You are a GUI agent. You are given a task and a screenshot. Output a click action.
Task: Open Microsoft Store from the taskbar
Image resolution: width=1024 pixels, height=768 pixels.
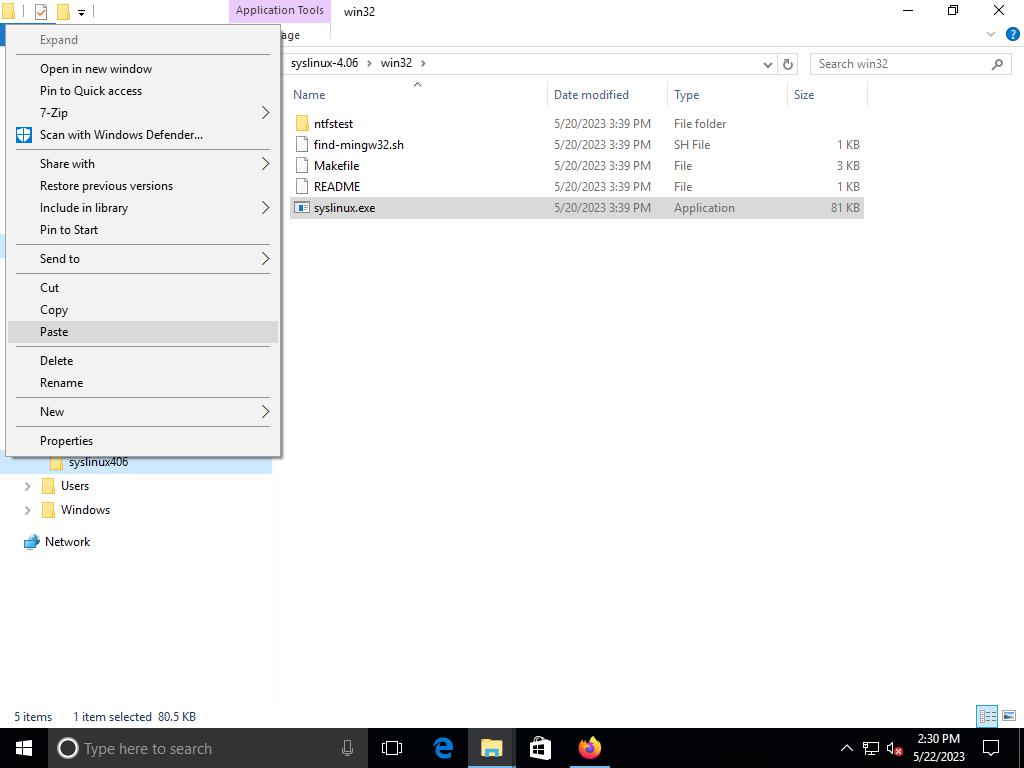pyautogui.click(x=540, y=748)
